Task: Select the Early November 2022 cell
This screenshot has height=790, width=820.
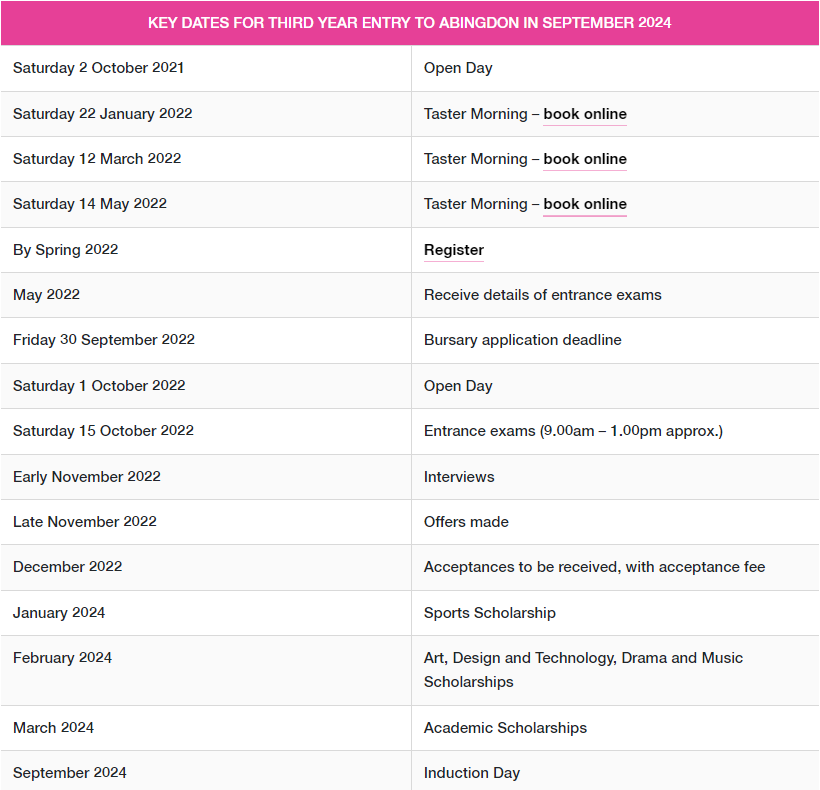Action: click(x=206, y=477)
